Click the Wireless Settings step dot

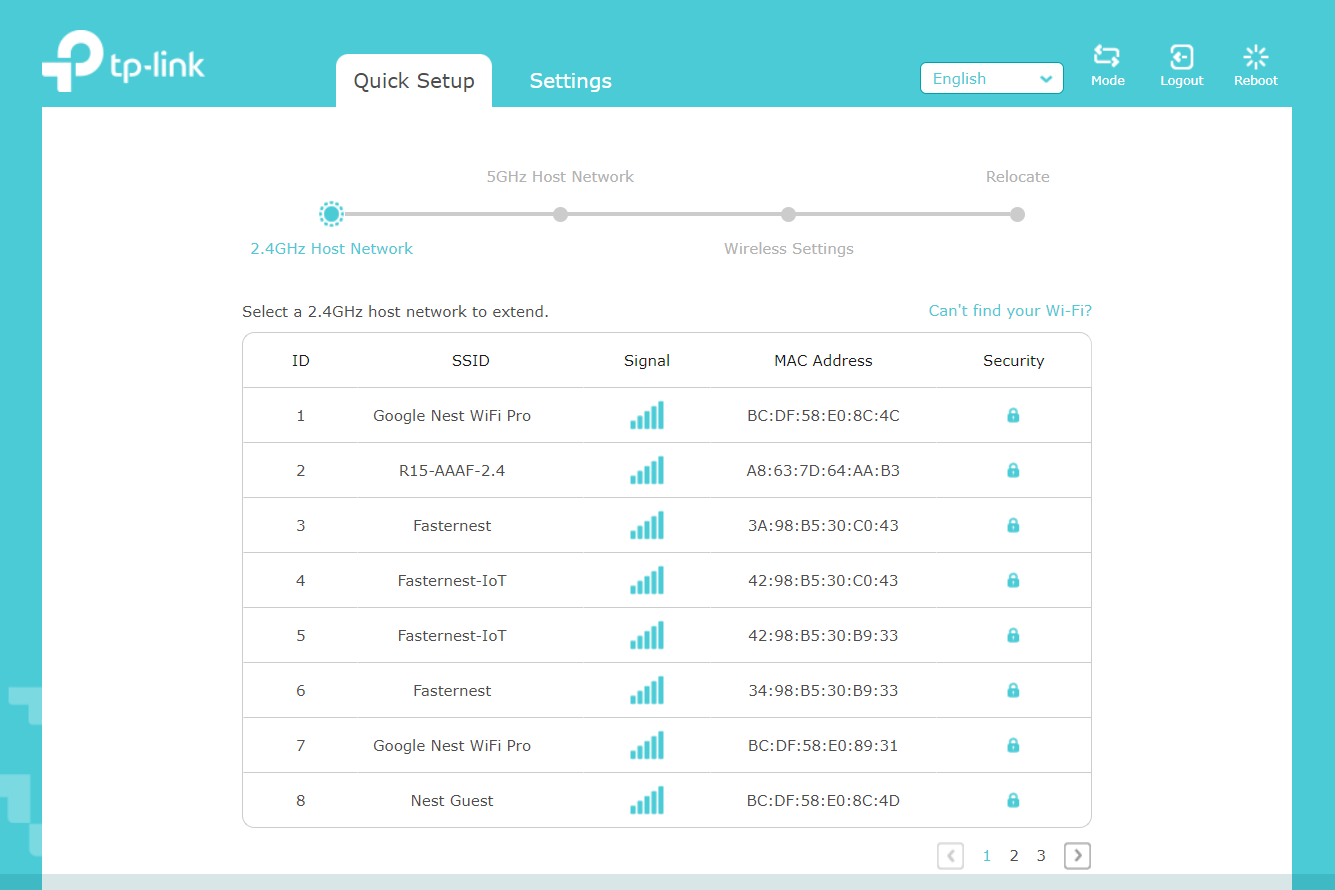(788, 214)
